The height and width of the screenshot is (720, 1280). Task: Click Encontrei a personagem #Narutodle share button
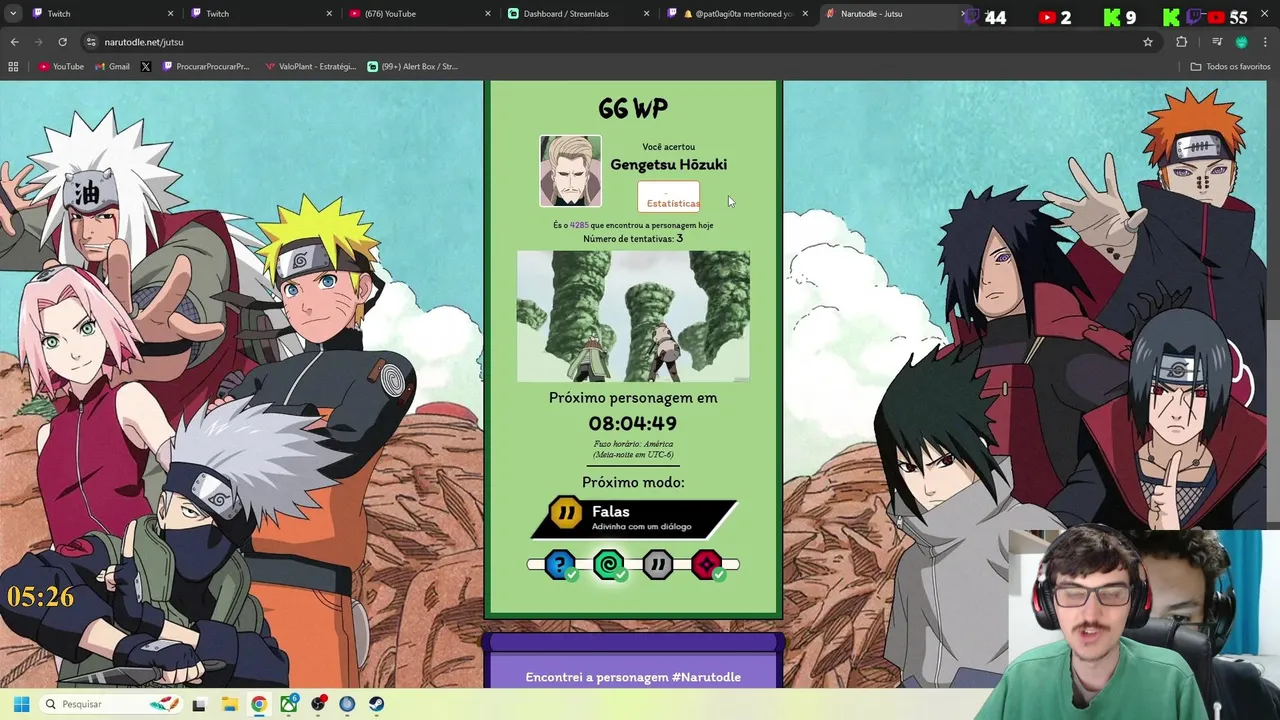pyautogui.click(x=633, y=677)
